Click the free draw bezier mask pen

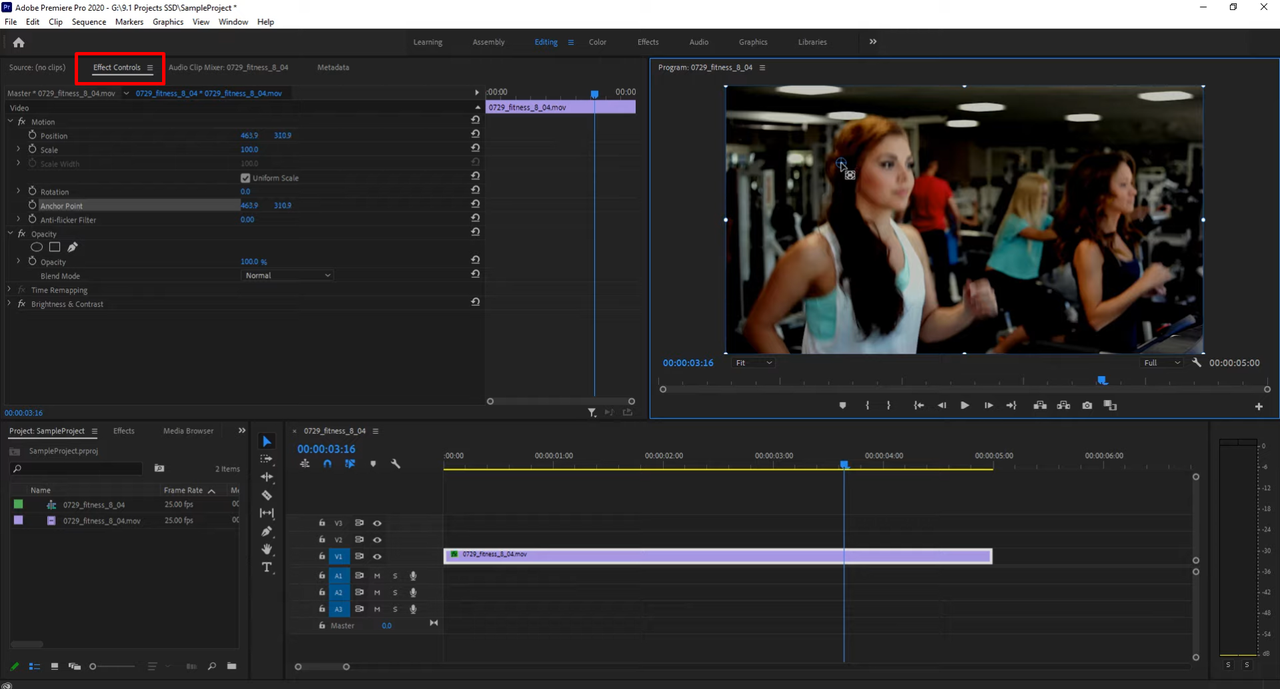click(x=72, y=247)
